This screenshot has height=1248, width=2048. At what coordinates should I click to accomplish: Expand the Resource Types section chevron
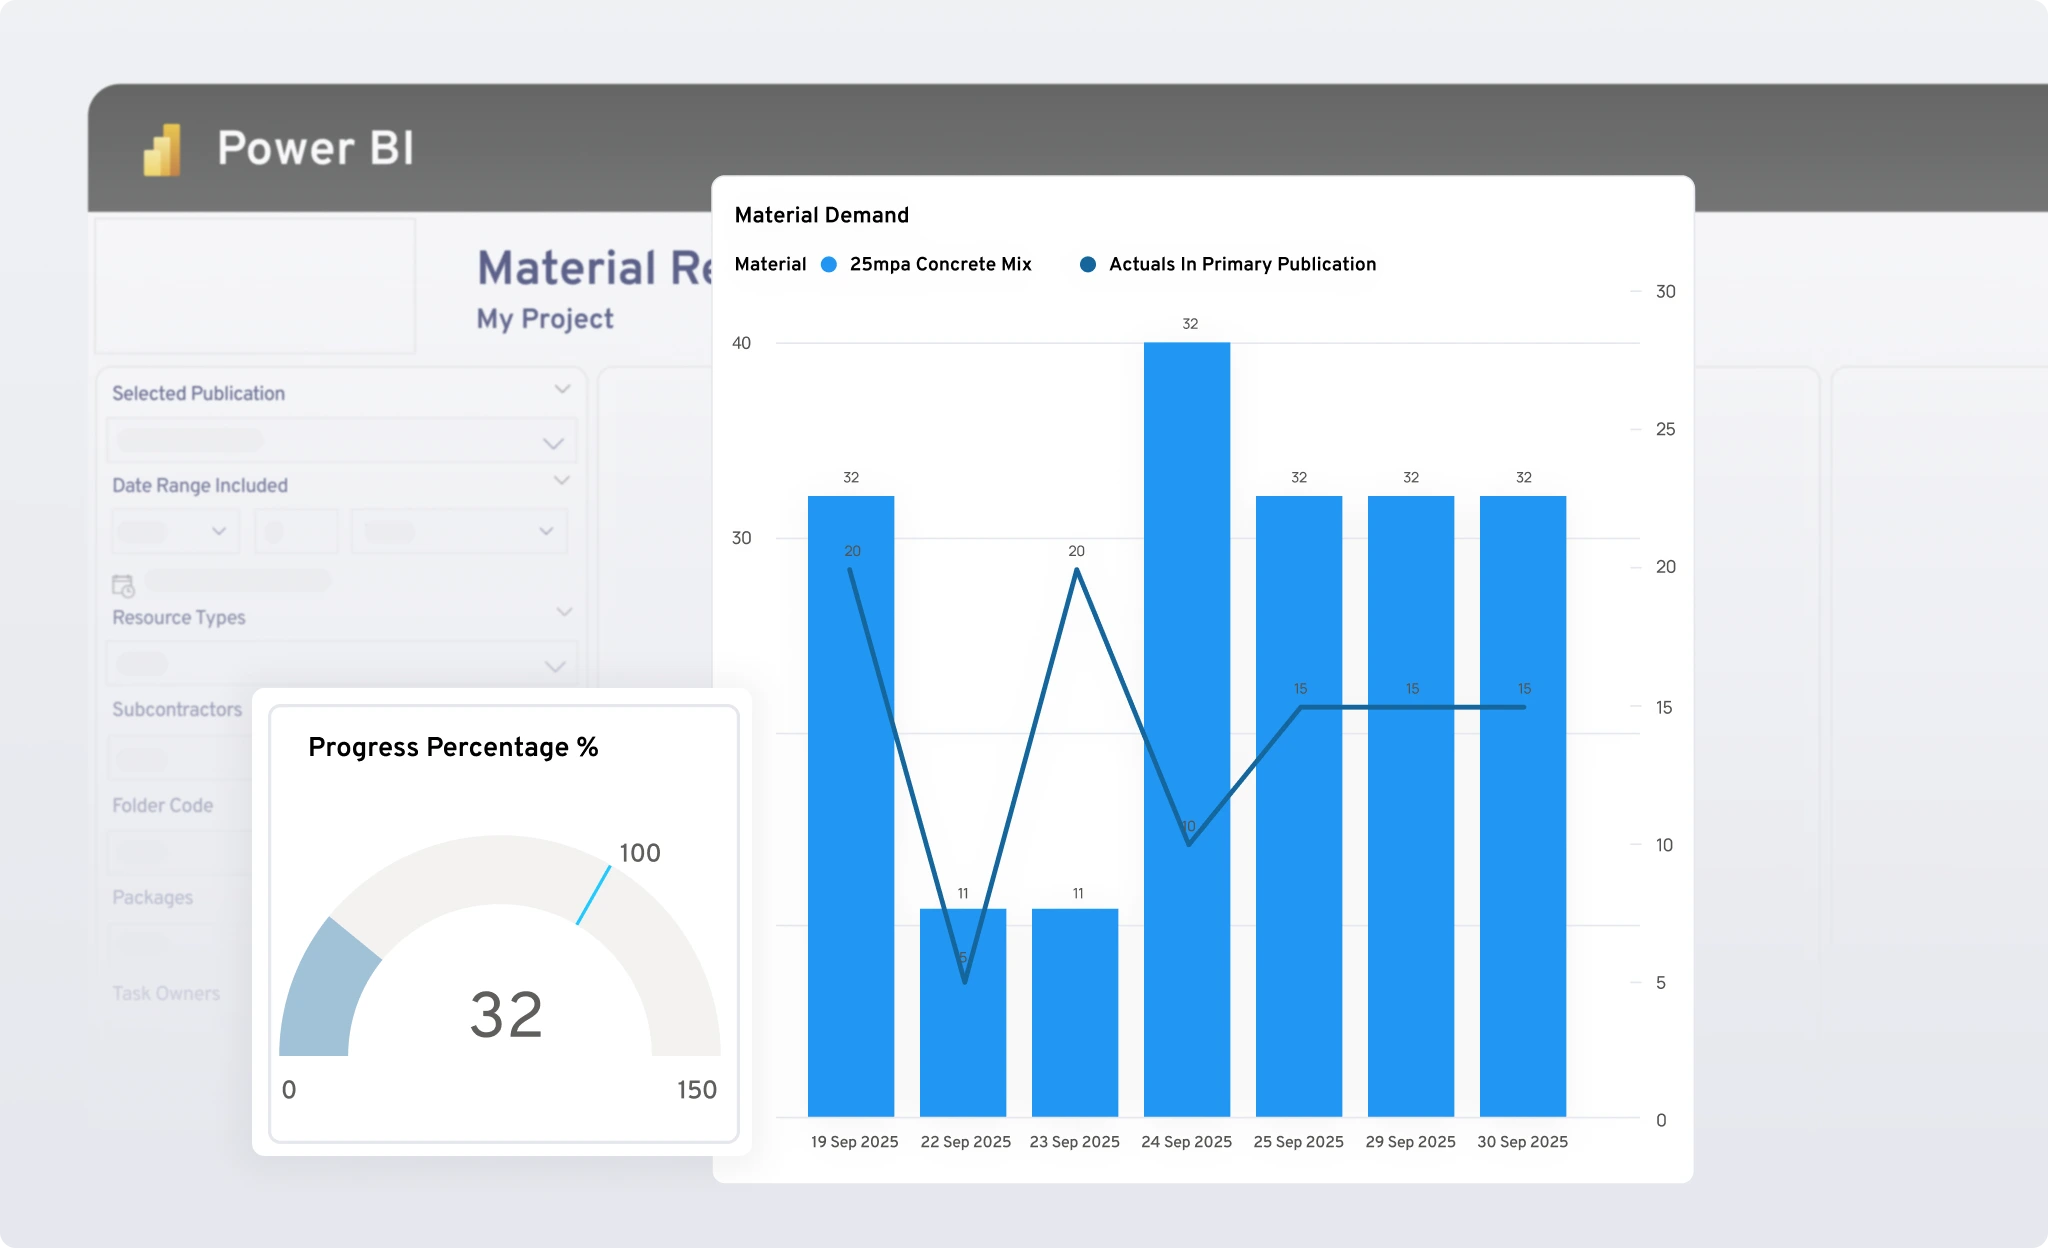click(564, 611)
